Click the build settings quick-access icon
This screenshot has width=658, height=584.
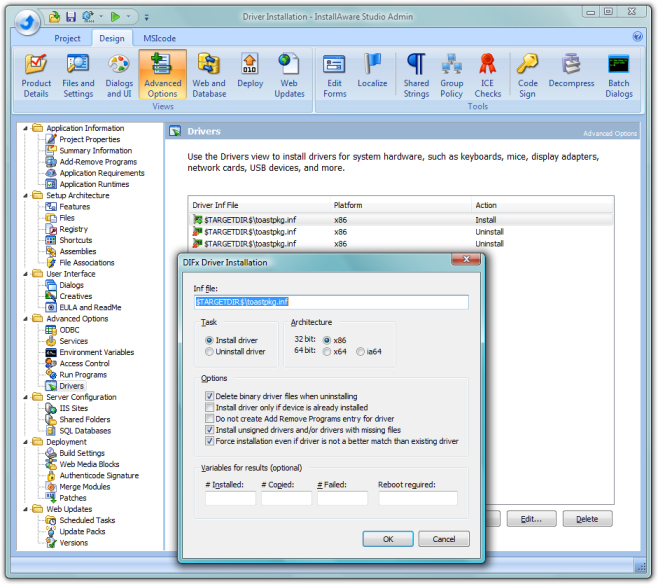click(88, 17)
